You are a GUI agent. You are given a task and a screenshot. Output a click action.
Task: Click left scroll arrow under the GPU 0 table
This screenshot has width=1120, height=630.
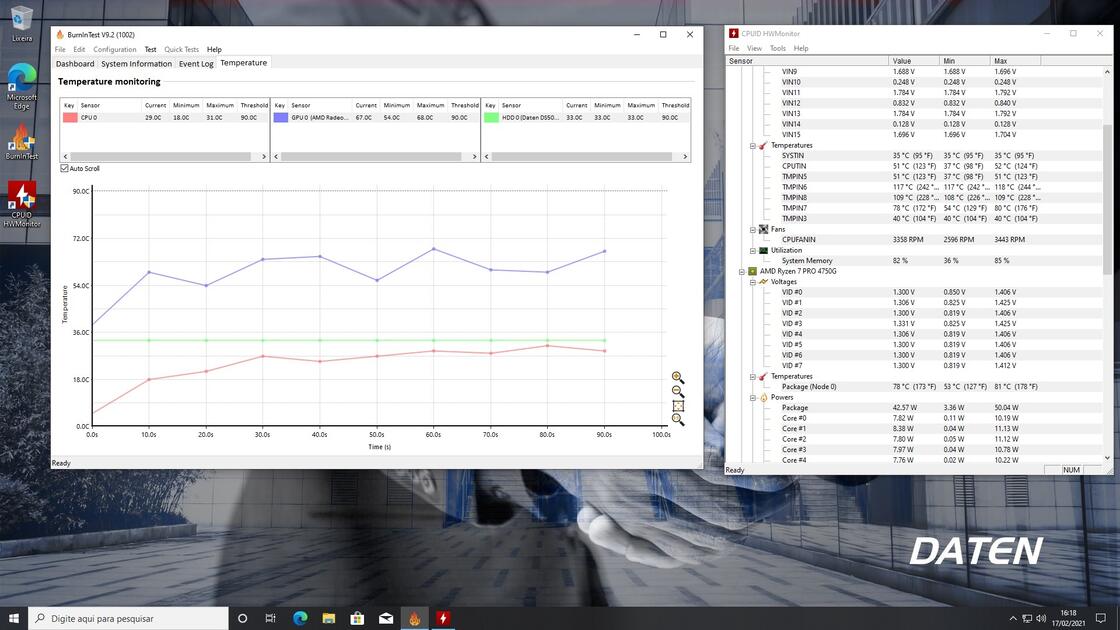[276, 156]
